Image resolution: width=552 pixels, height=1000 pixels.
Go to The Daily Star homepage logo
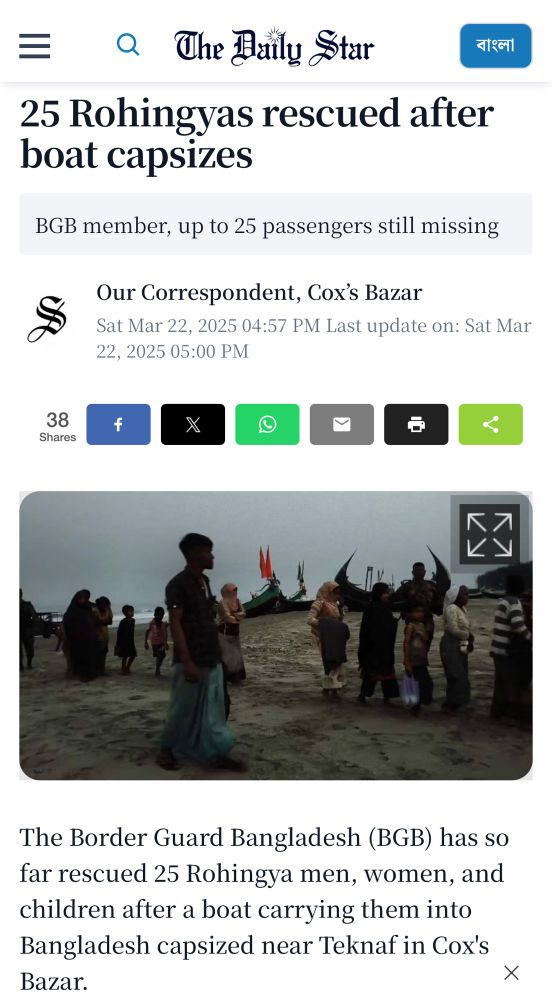click(x=274, y=47)
